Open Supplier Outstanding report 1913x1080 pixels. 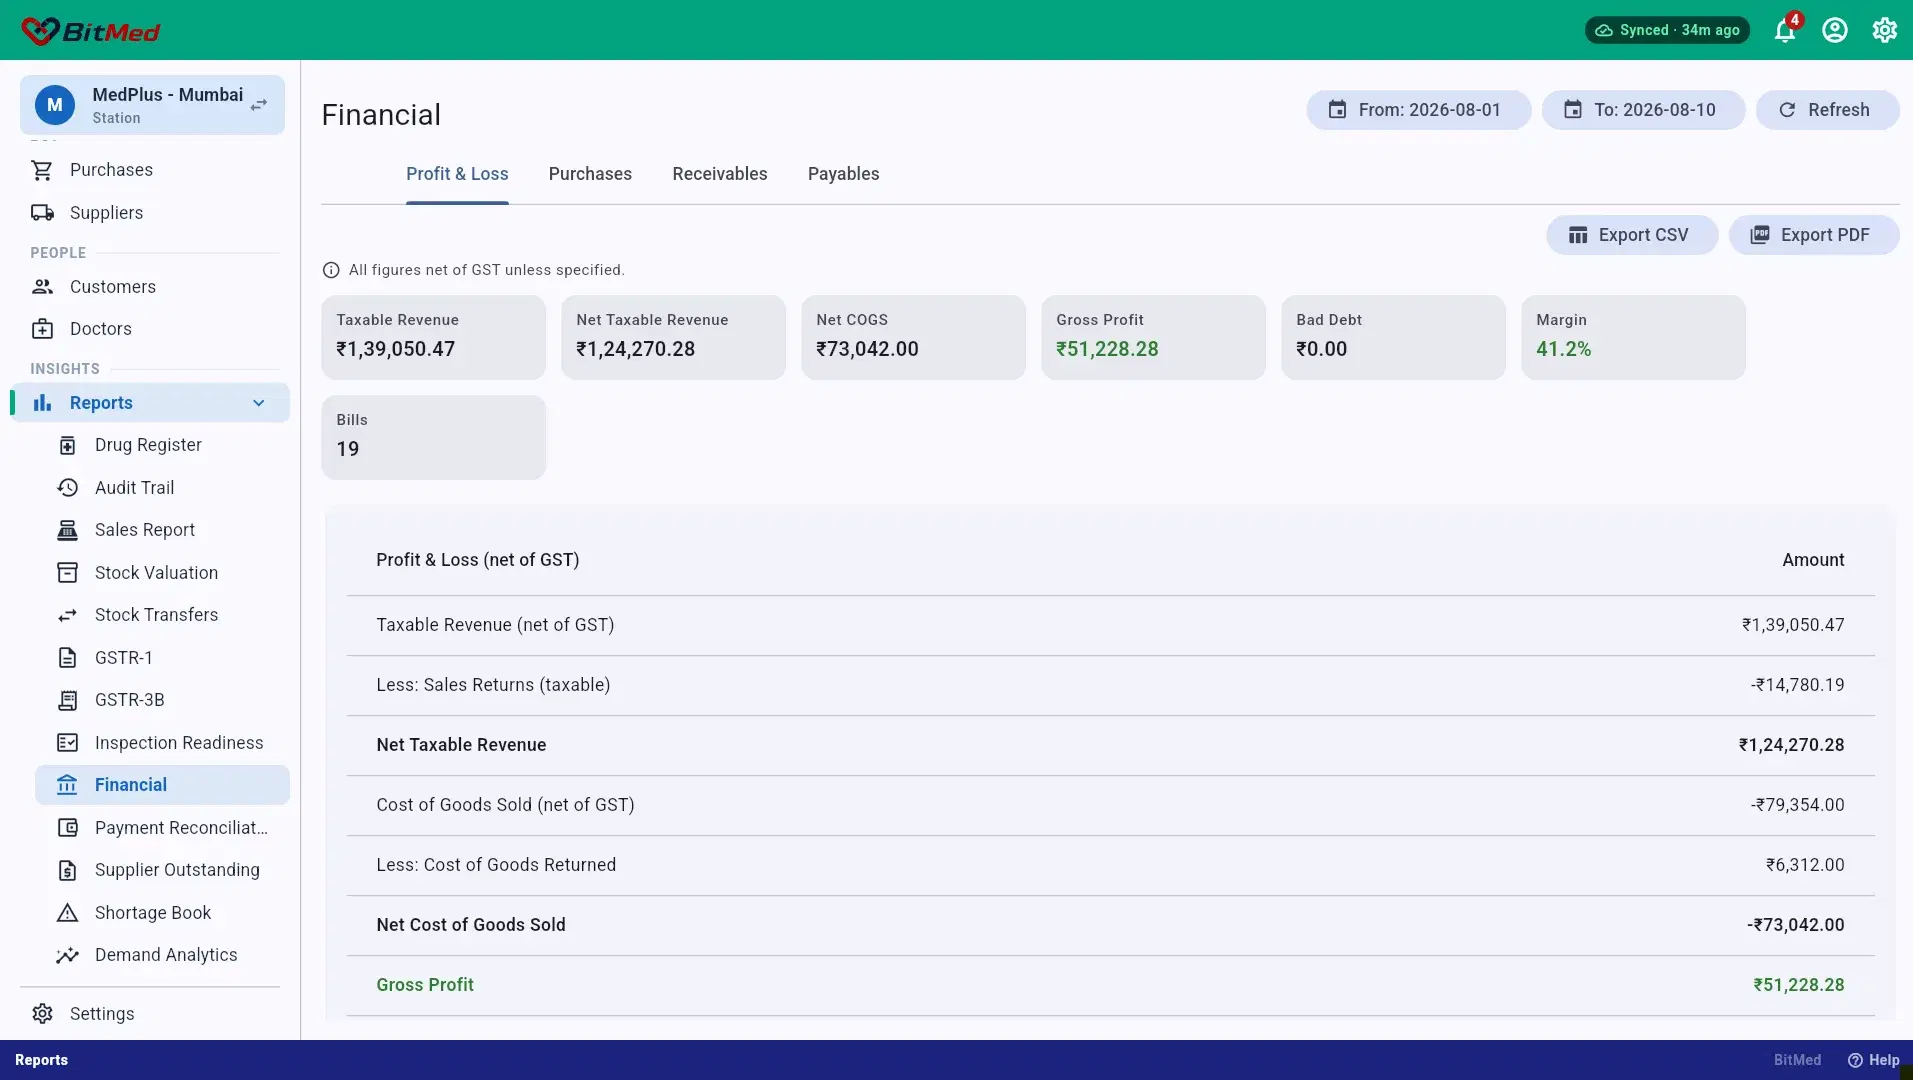pos(162,870)
